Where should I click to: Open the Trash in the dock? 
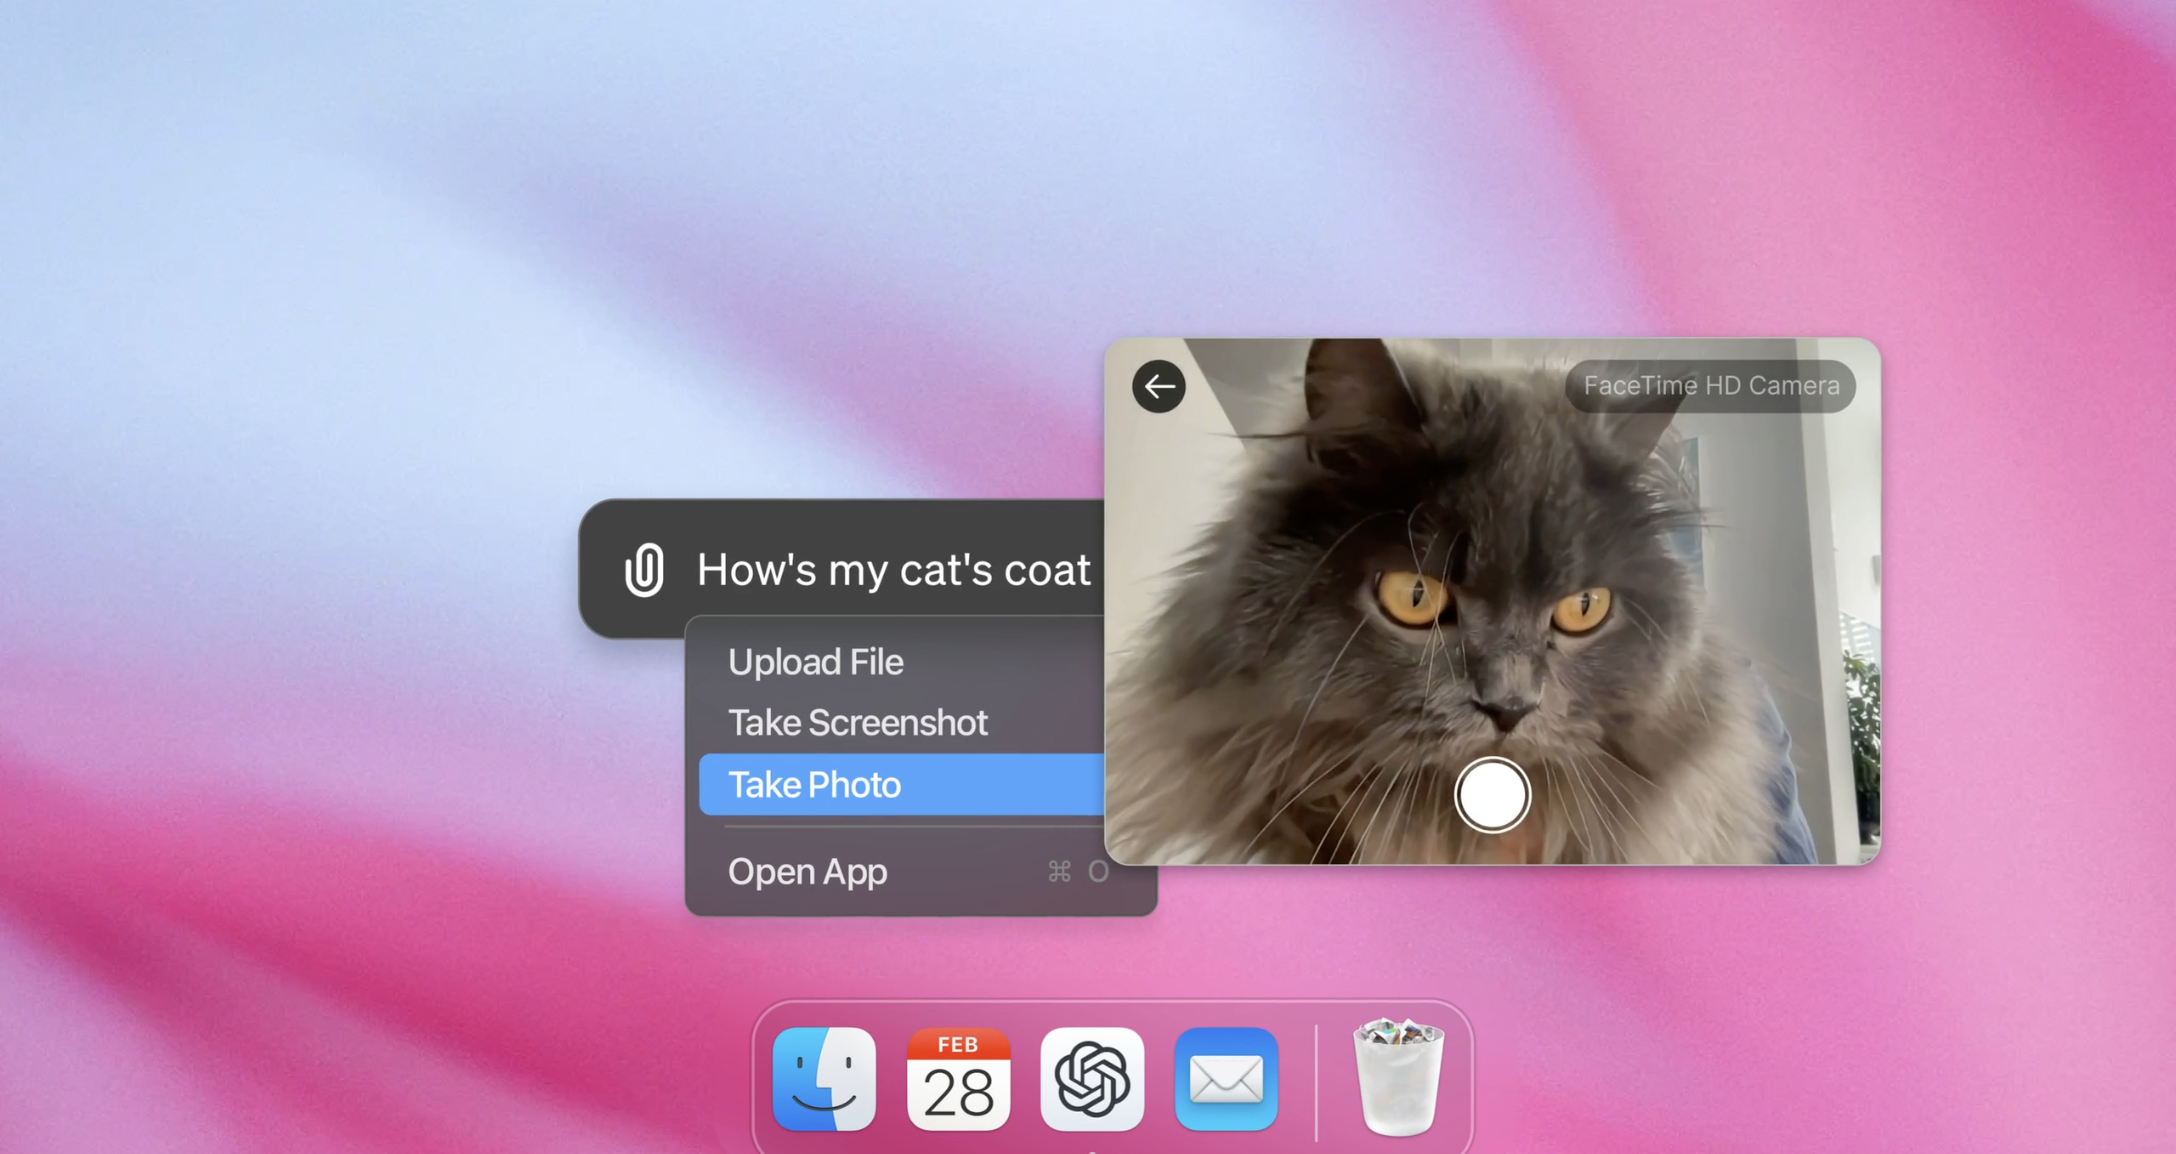pos(1398,1077)
